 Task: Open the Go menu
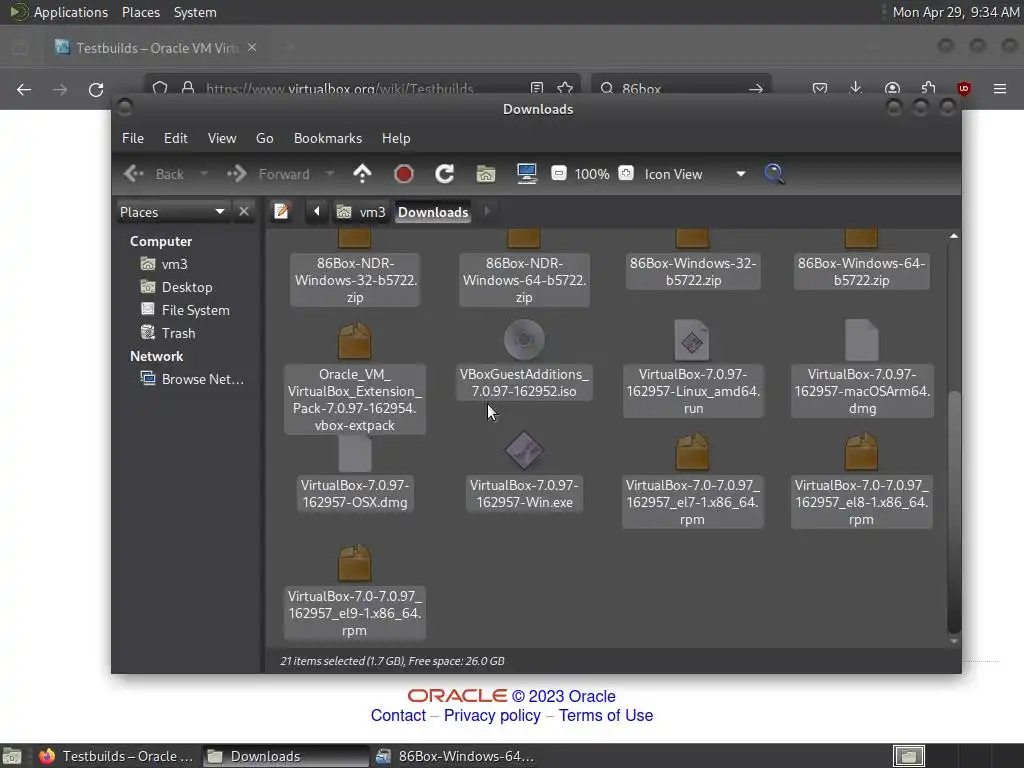pos(264,138)
